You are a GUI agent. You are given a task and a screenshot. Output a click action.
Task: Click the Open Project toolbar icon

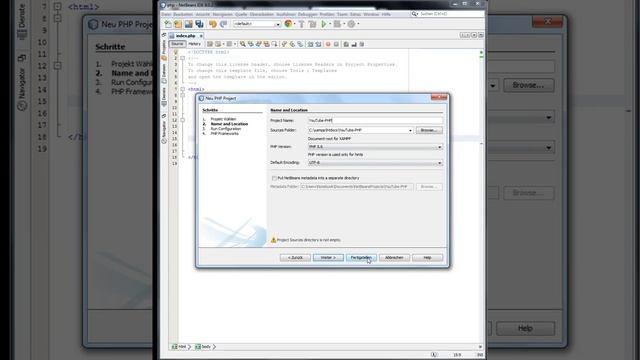(x=188, y=24)
